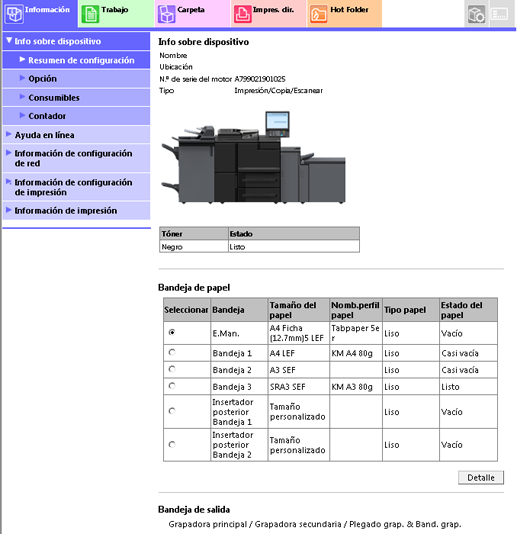The image size is (517, 534).
Task: Select the Información tab label
Action: 47,10
